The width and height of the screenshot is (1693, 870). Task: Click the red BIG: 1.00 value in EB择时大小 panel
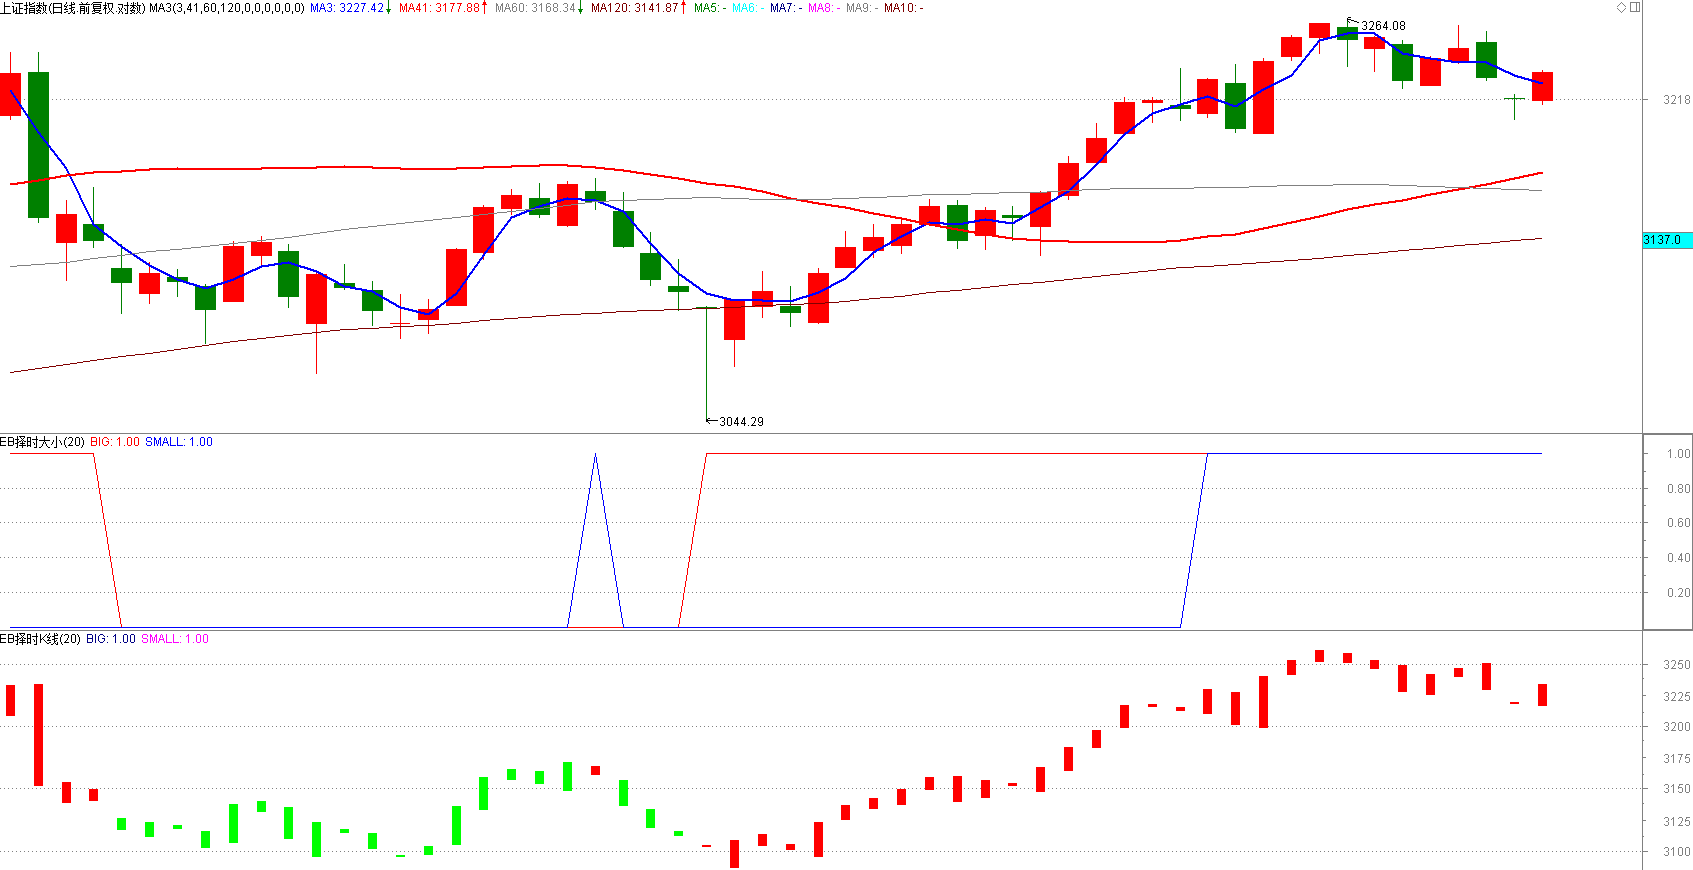click(115, 442)
